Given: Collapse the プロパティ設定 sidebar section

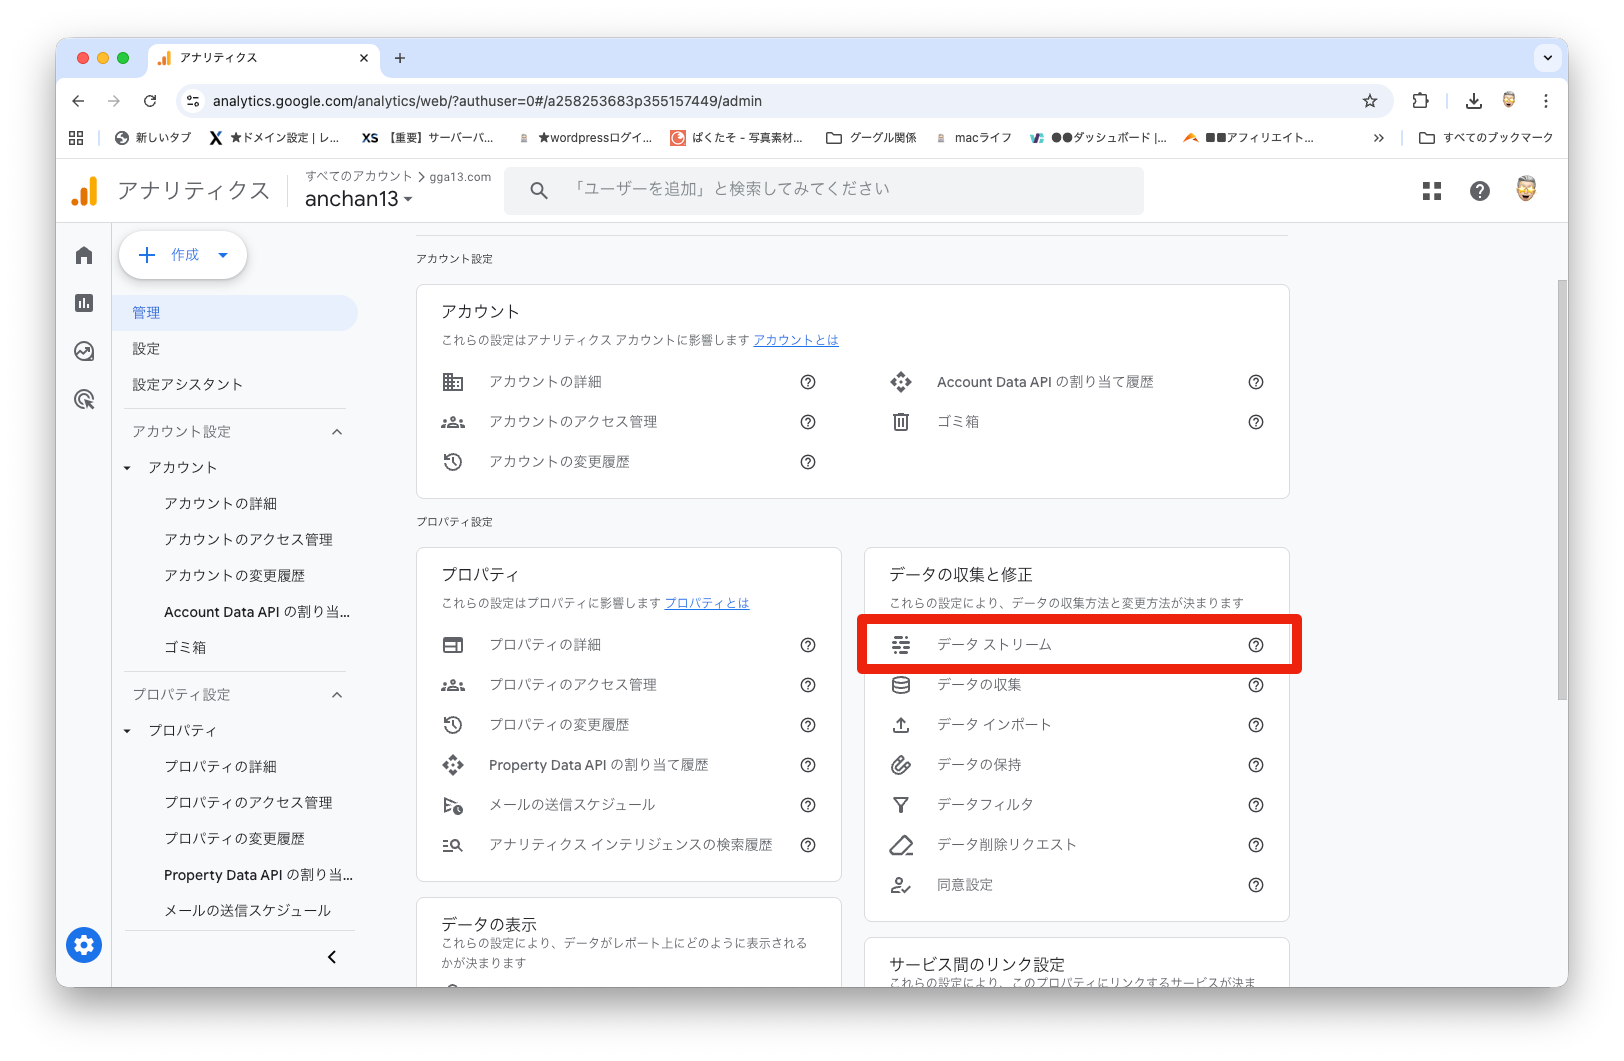Looking at the screenshot, I should [x=337, y=695].
